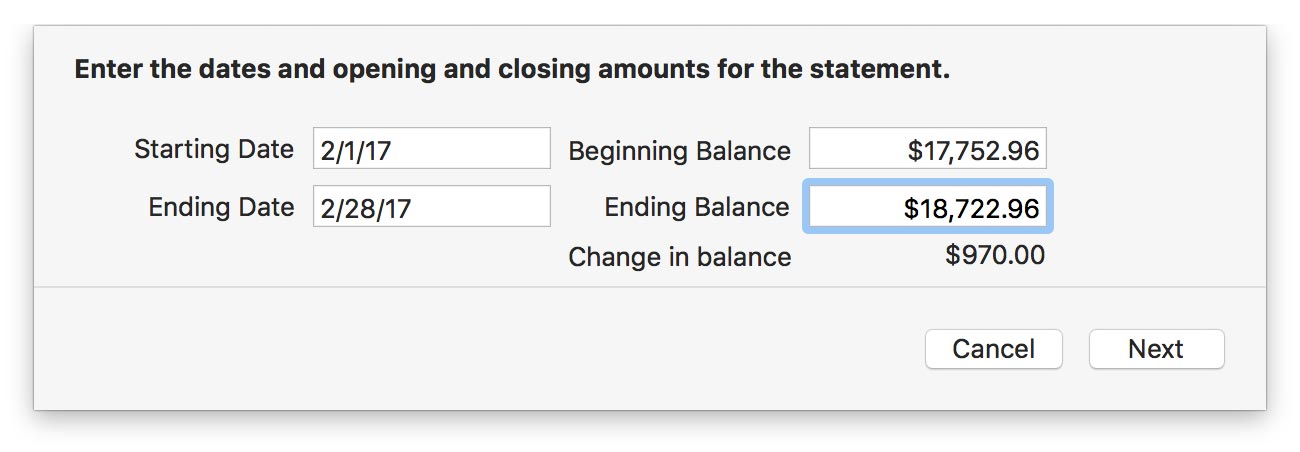This screenshot has height=452, width=1300.
Task: Click the $970.00 change amount
Action: [x=995, y=256]
